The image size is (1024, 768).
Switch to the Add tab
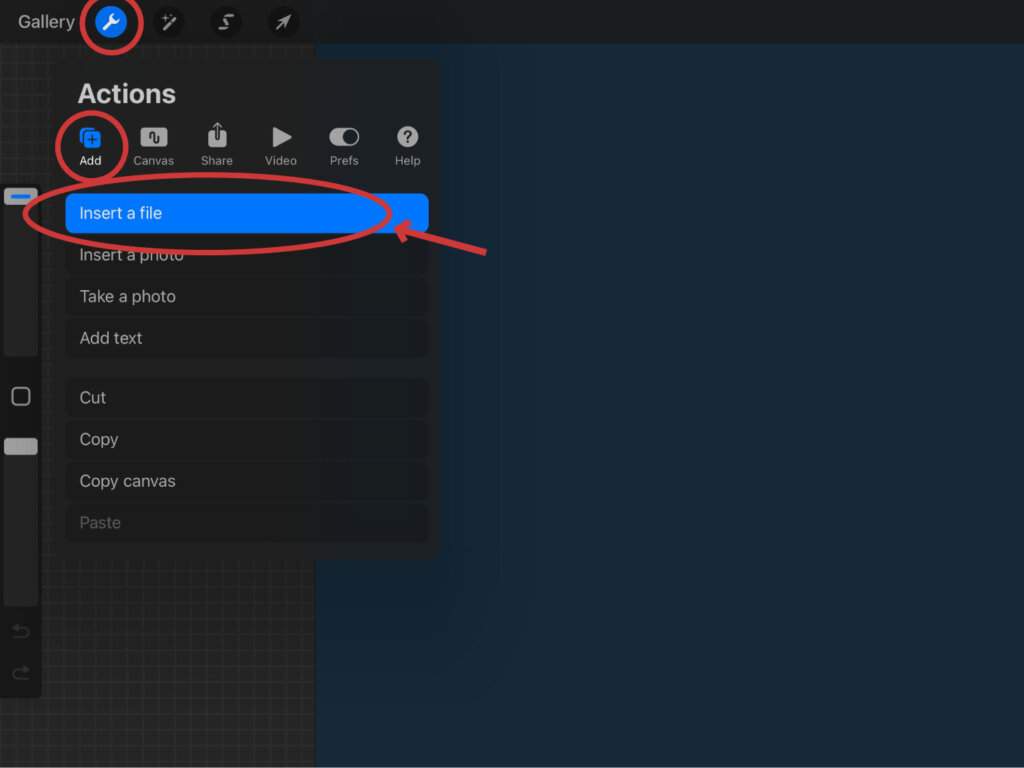tap(91, 146)
